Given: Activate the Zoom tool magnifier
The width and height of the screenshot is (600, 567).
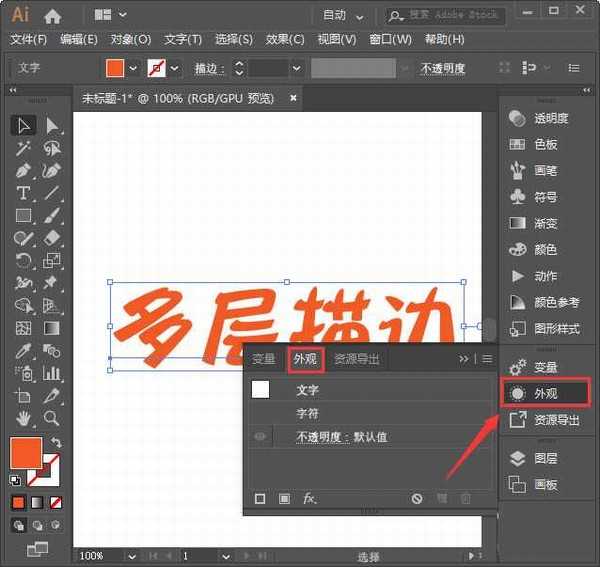Looking at the screenshot, I should (51, 419).
